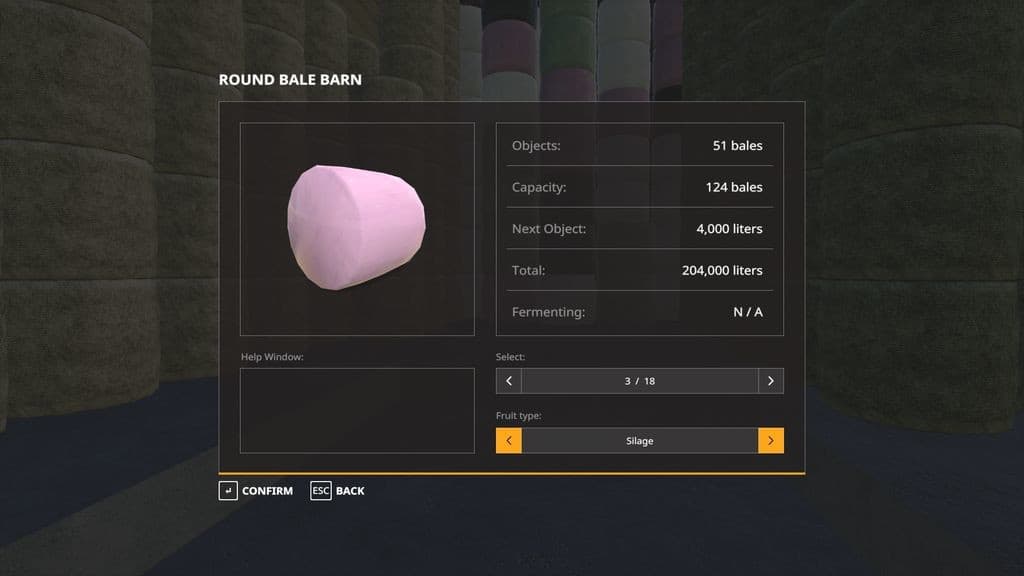Image resolution: width=1024 pixels, height=576 pixels.
Task: Click the Capacity 124 bales row
Action: (x=639, y=187)
